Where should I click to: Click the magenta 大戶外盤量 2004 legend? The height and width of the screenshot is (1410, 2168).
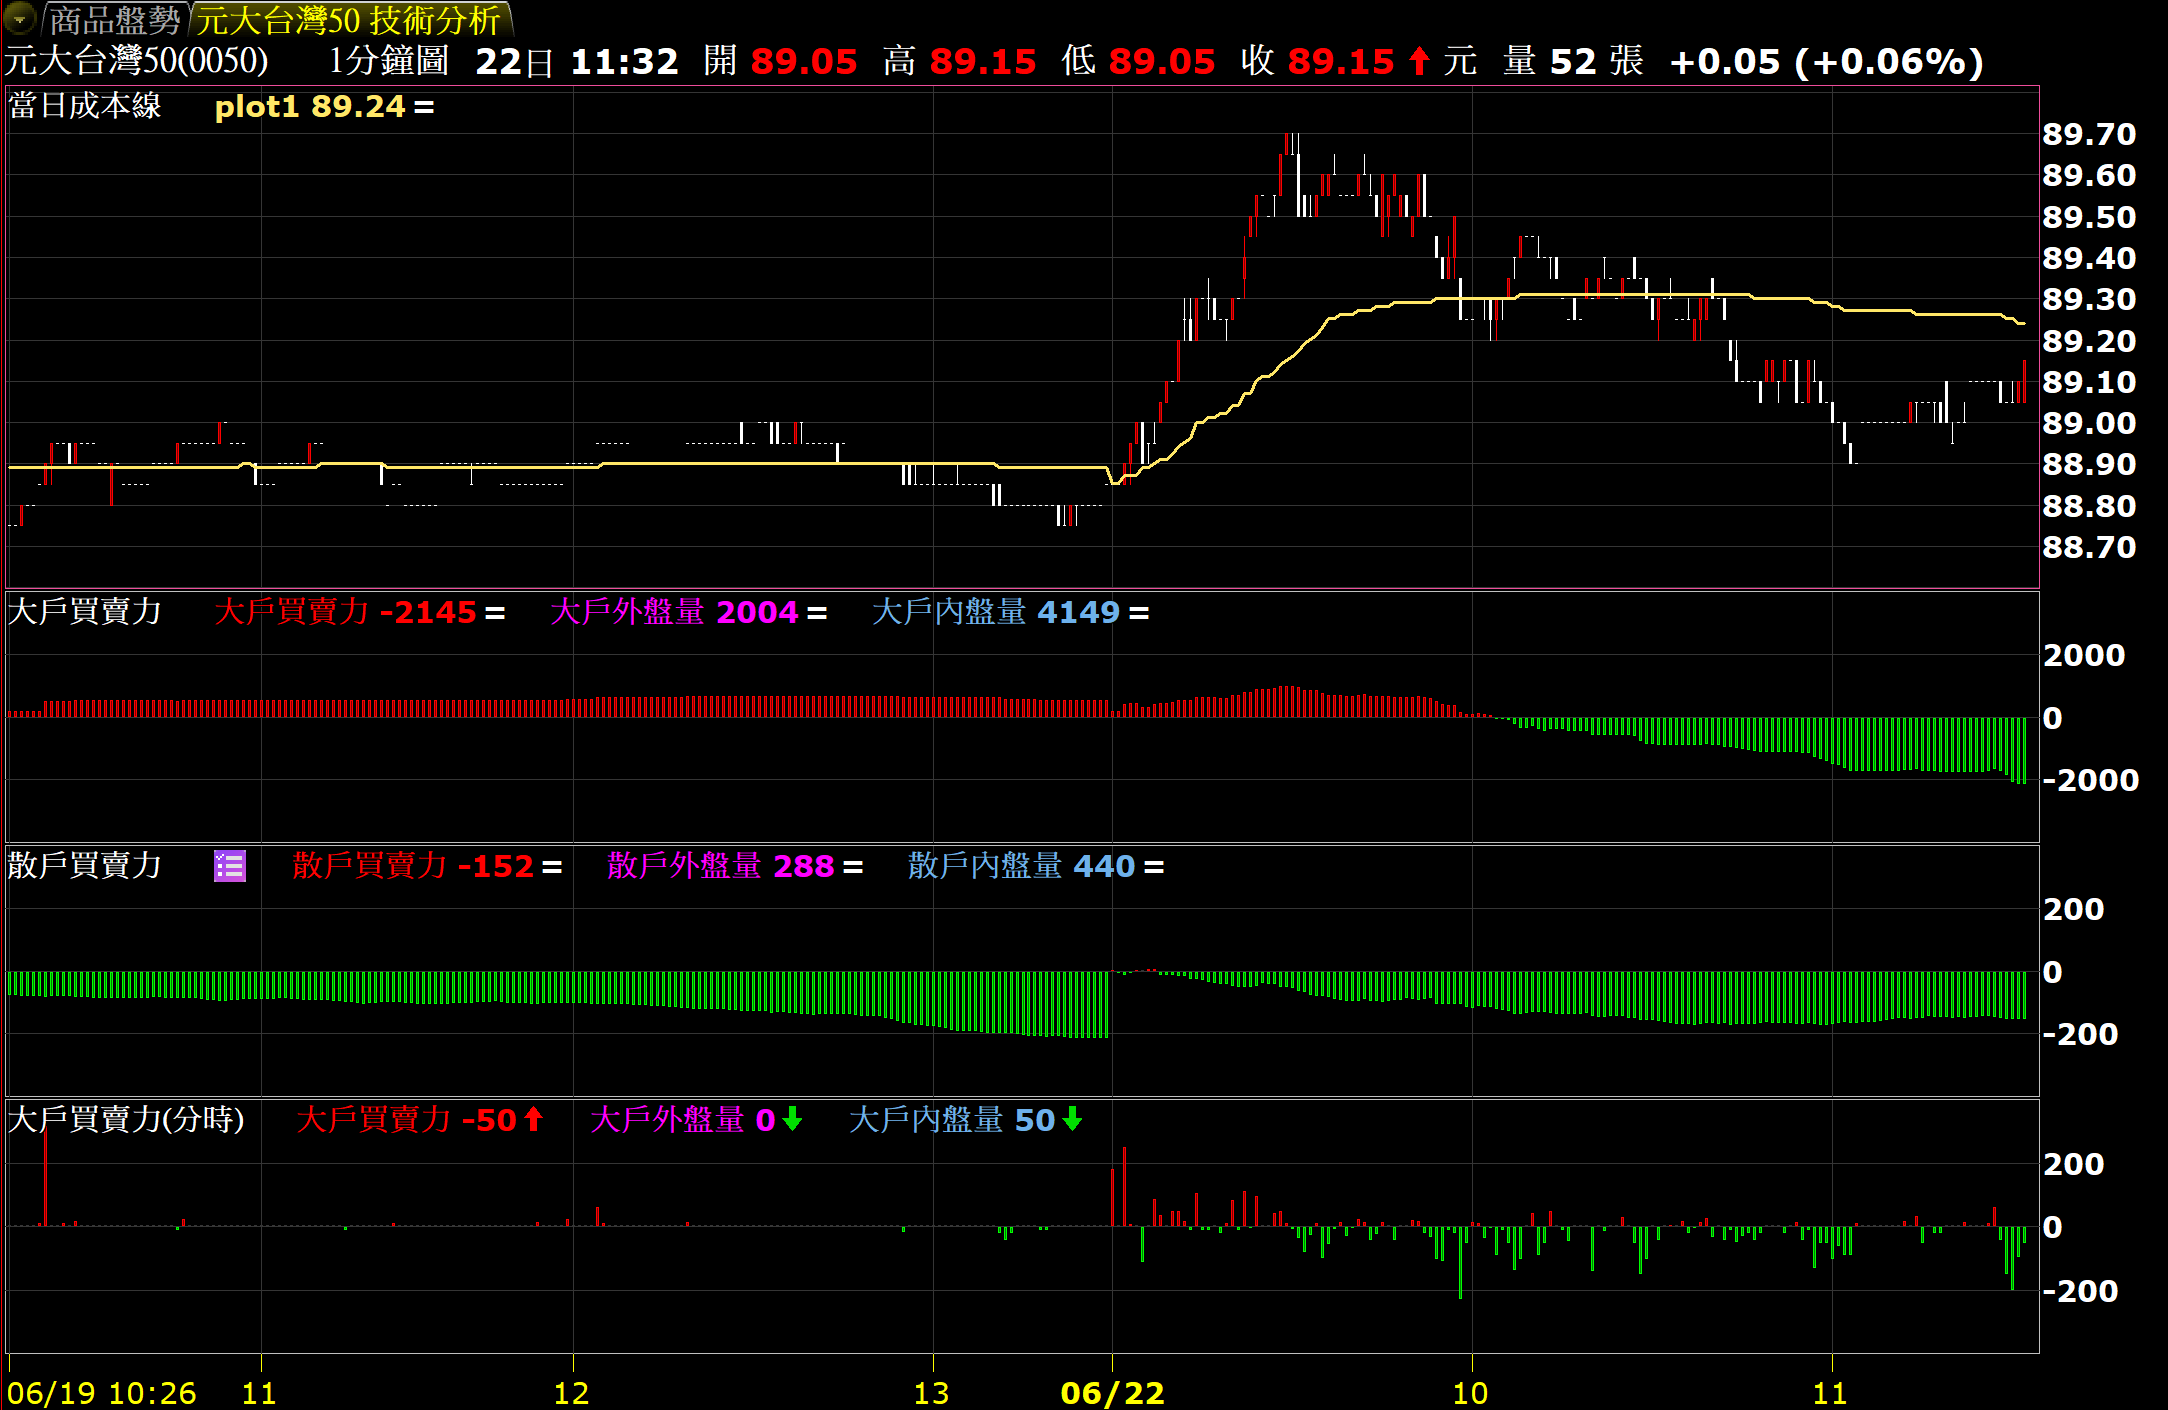click(674, 612)
